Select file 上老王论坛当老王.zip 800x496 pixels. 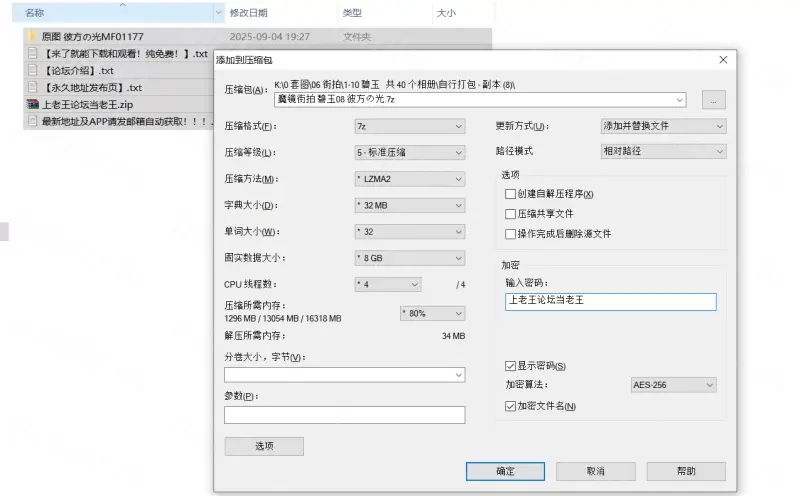(87, 105)
